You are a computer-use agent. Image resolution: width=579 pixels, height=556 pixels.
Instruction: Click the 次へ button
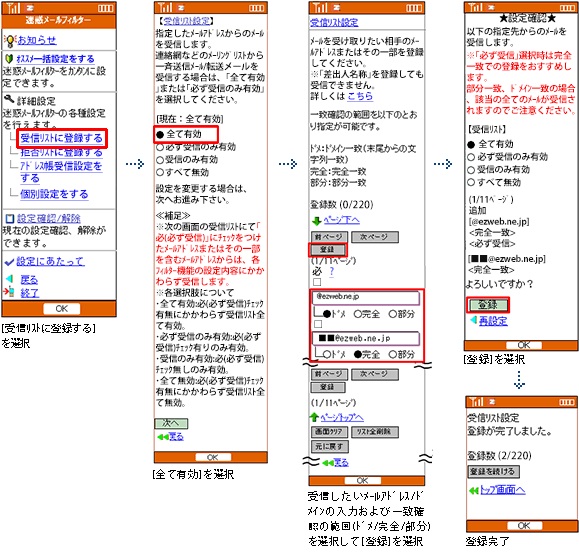point(171,423)
